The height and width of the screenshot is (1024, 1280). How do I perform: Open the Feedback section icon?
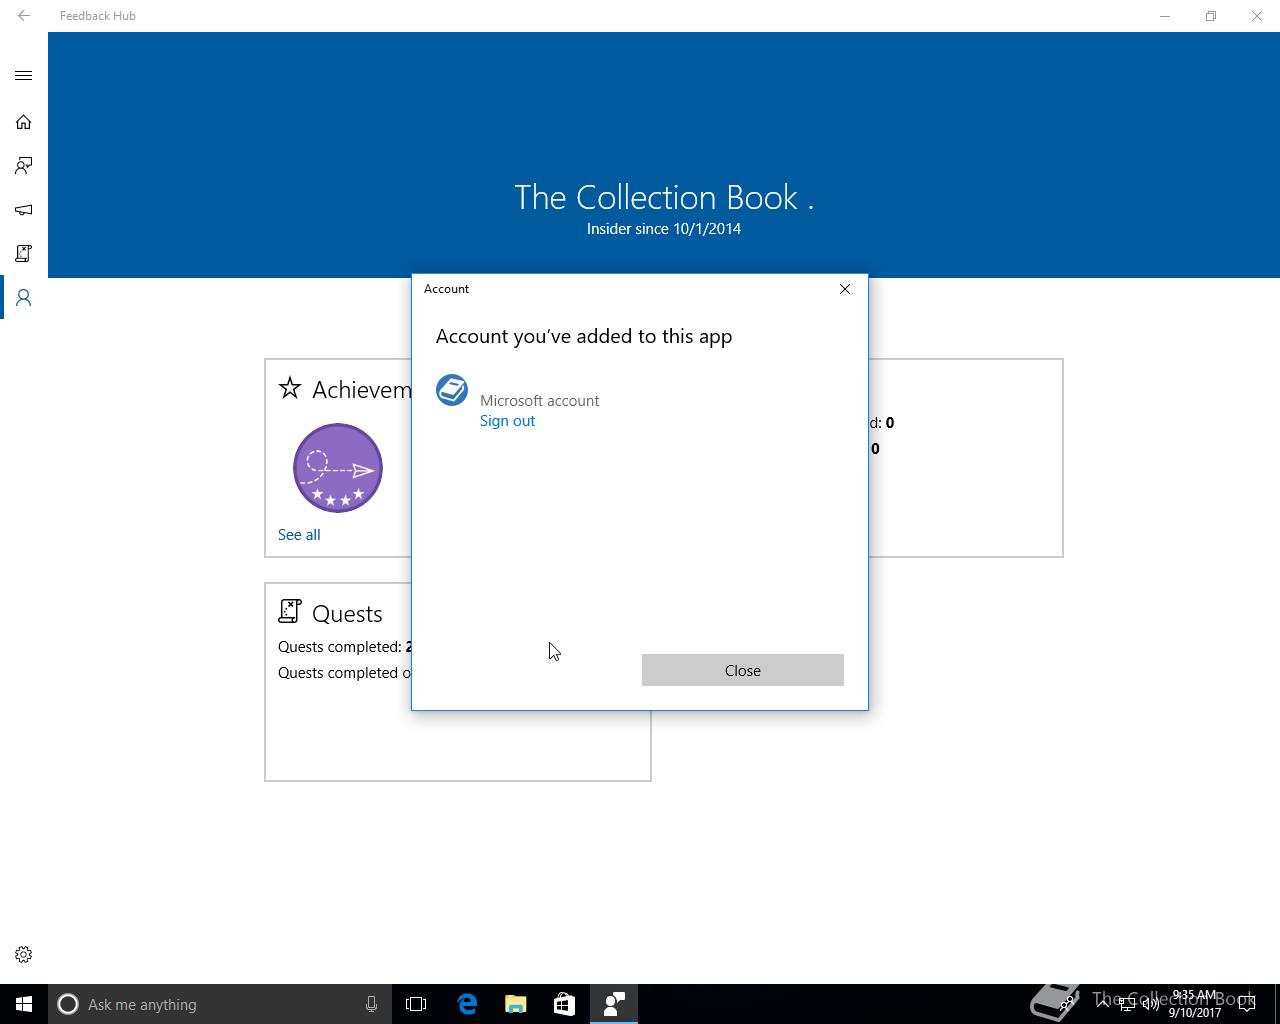coord(24,166)
